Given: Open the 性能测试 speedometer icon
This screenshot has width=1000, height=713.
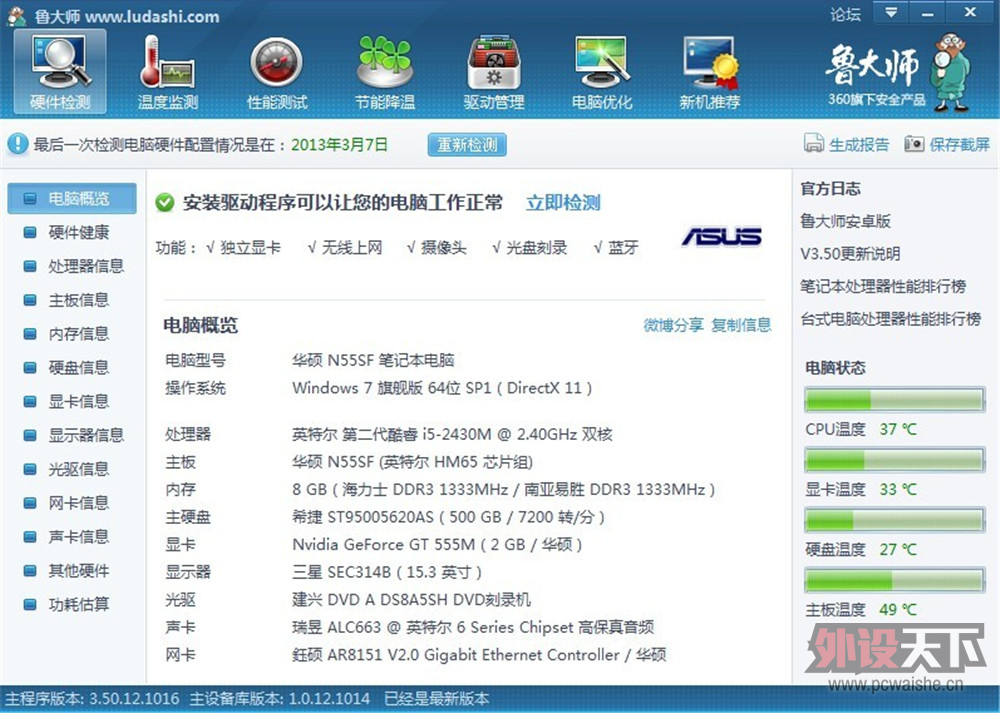Looking at the screenshot, I should click(277, 71).
